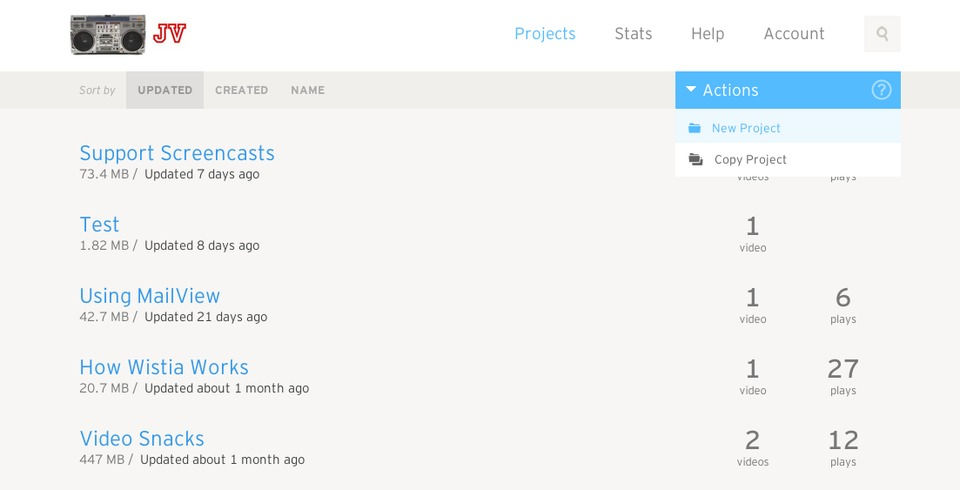Click the boombox logo image

(x=108, y=34)
